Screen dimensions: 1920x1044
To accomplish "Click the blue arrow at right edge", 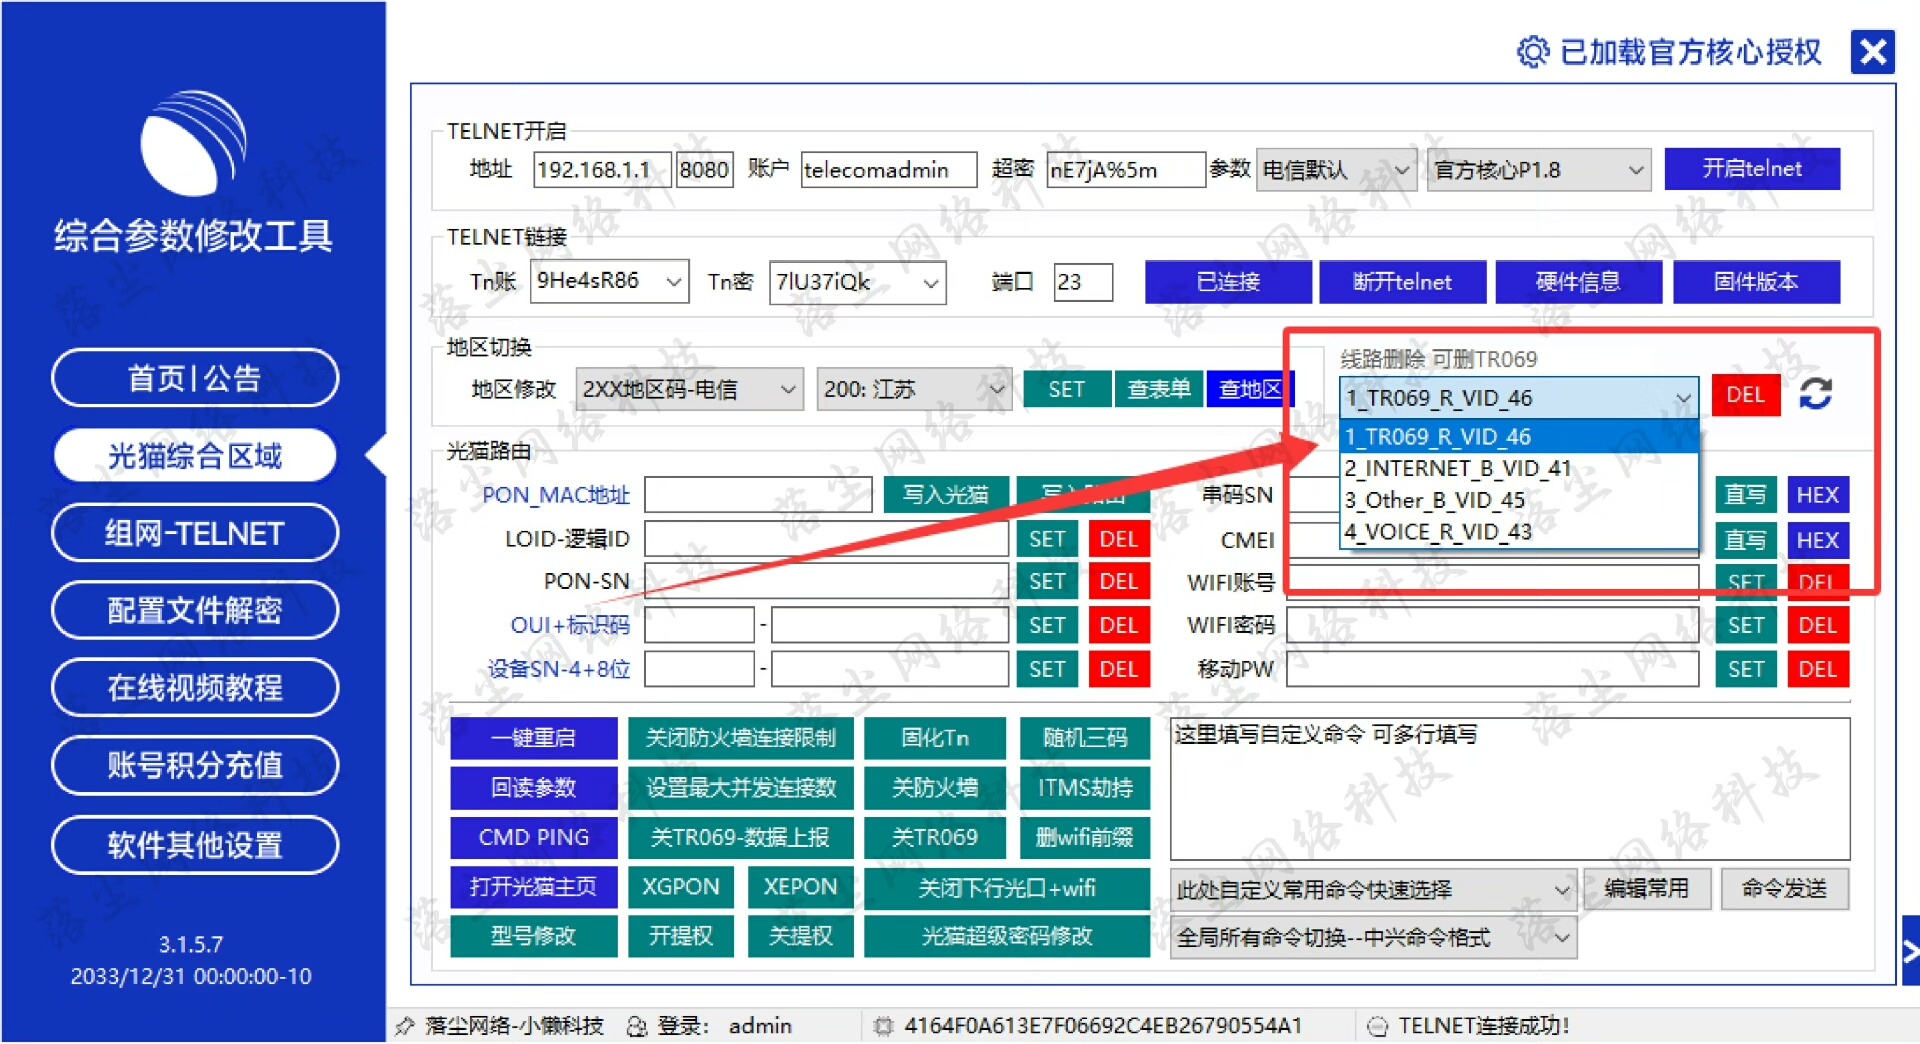I will click(1910, 951).
